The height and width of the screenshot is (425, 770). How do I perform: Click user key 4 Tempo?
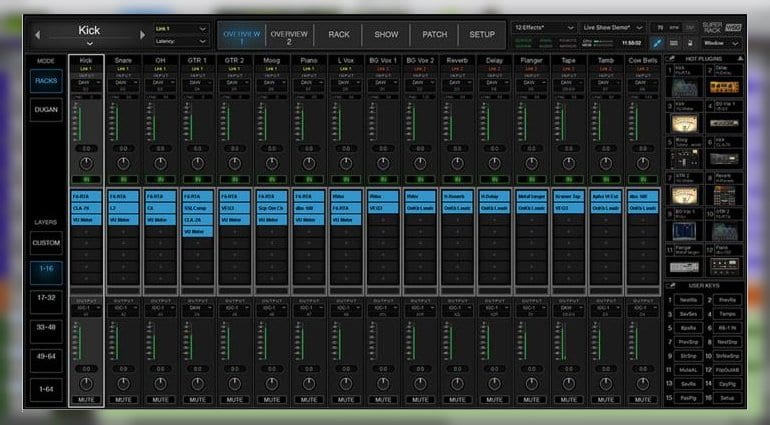point(727,314)
